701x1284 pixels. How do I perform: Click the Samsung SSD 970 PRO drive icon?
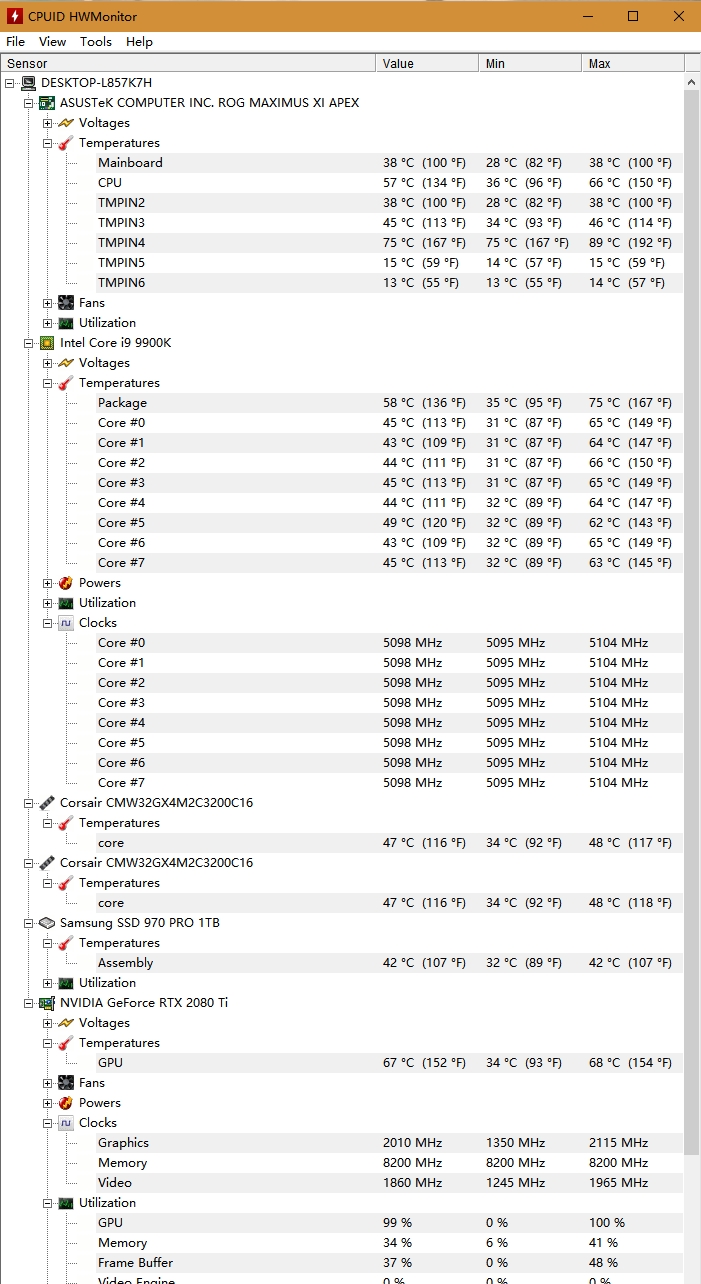coord(47,923)
